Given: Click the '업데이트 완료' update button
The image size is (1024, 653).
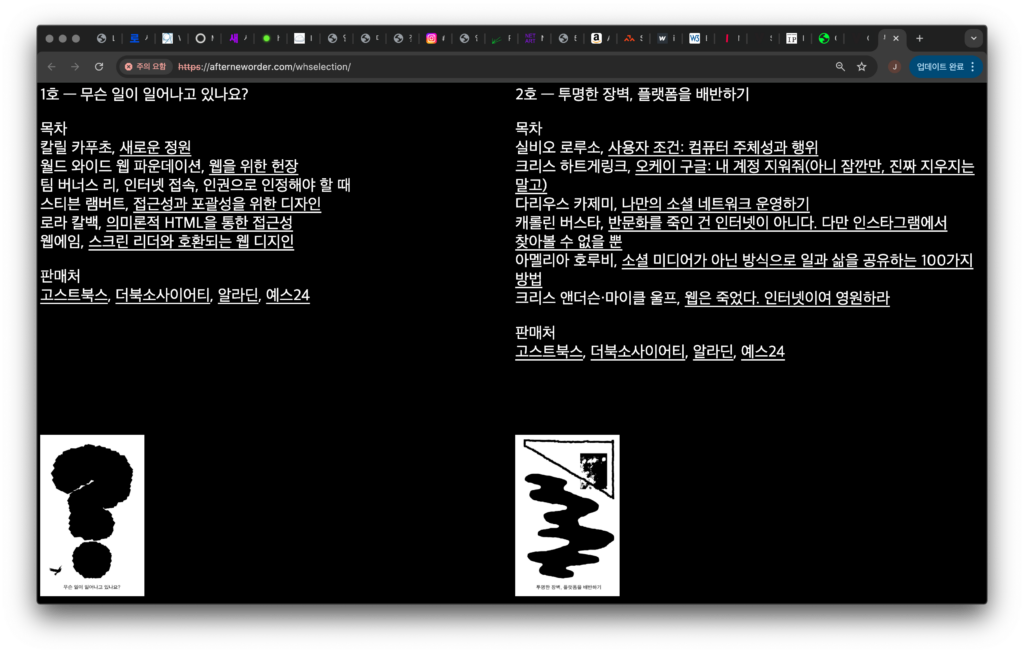Looking at the screenshot, I should click(946, 67).
